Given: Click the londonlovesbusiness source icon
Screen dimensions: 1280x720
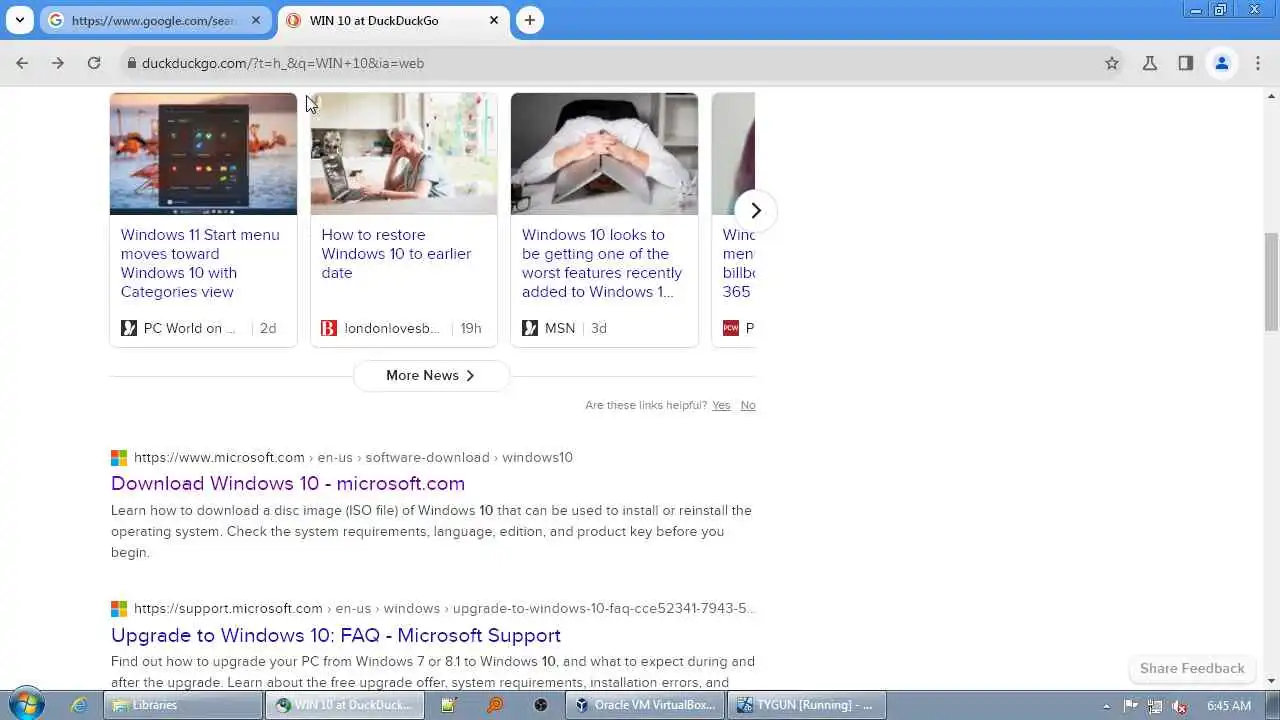Looking at the screenshot, I should [329, 328].
